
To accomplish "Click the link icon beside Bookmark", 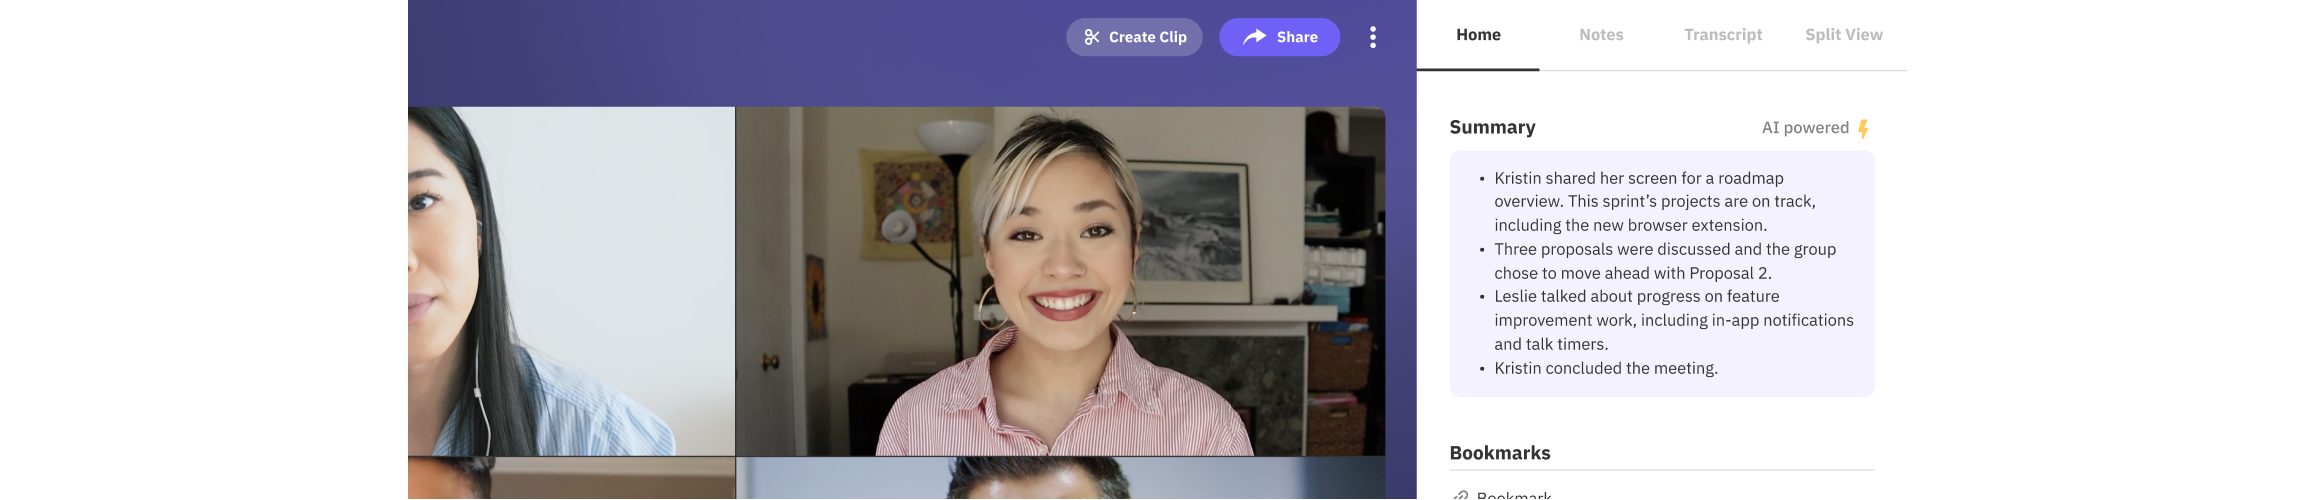I will click(1461, 495).
